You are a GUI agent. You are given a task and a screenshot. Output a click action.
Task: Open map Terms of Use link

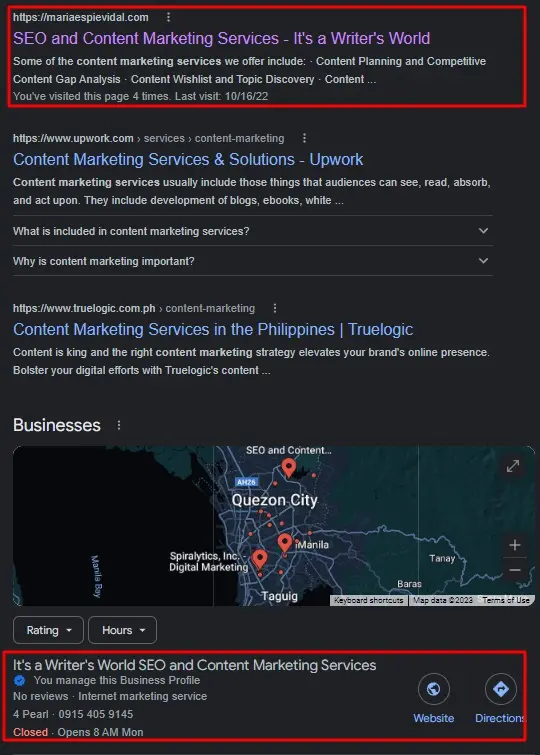(x=506, y=600)
